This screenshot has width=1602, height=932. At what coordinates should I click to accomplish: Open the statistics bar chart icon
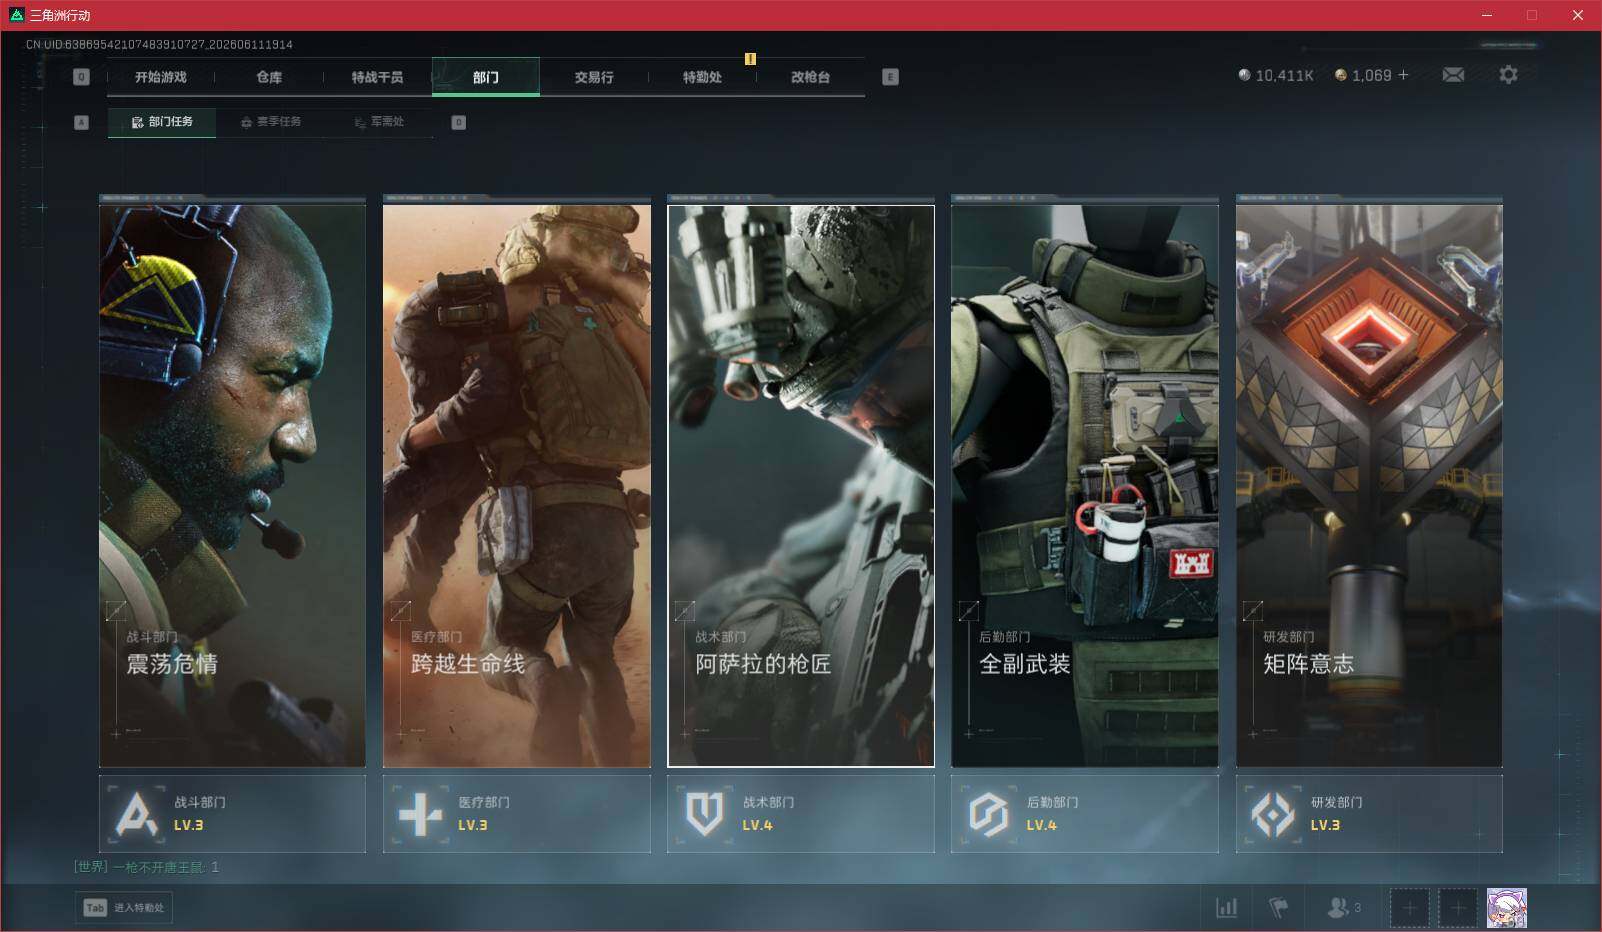pyautogui.click(x=1226, y=908)
